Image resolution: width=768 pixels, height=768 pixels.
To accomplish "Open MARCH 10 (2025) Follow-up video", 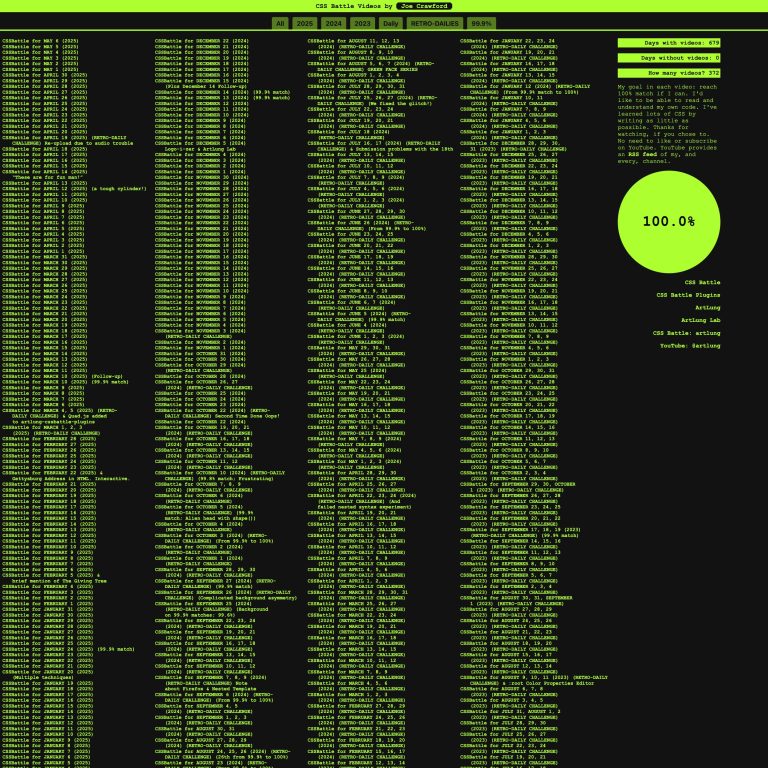I will [62, 376].
